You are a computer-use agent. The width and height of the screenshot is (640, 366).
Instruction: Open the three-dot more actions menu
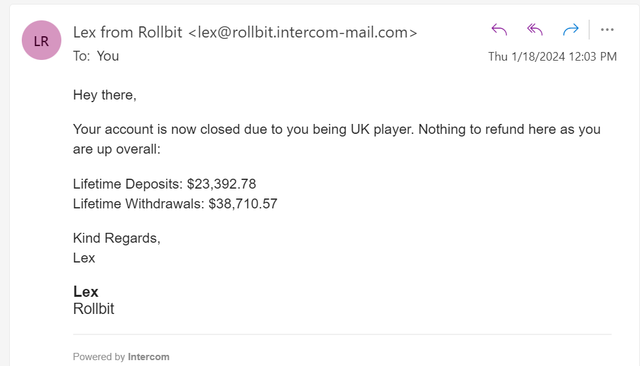click(x=607, y=30)
